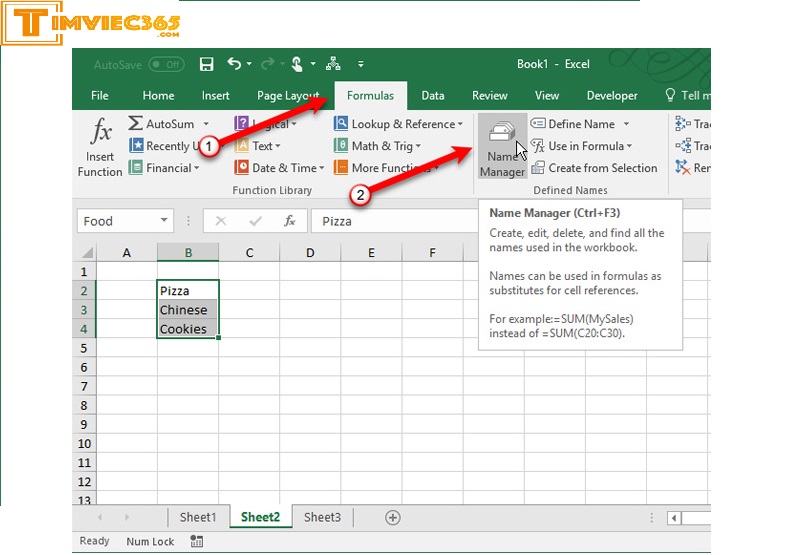Click the previous sheet navigation arrow
The image size is (801, 555).
[100, 517]
